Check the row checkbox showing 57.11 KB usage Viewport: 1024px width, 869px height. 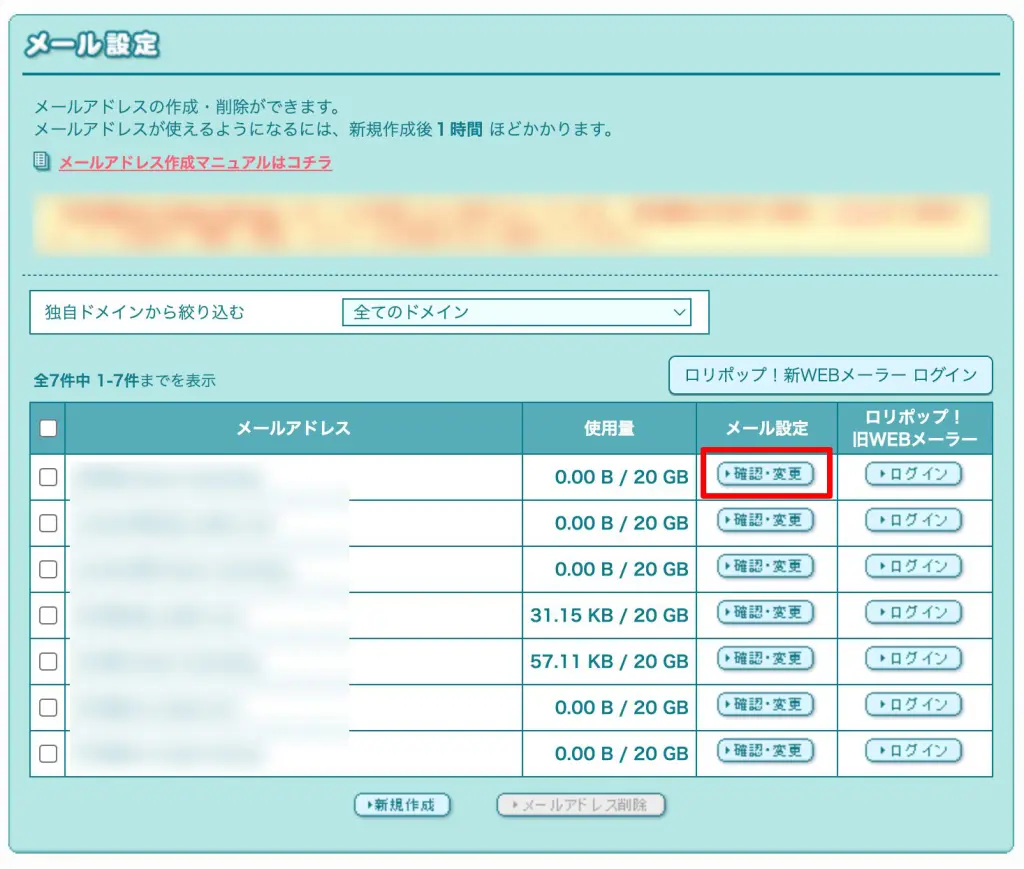pyautogui.click(x=46, y=660)
